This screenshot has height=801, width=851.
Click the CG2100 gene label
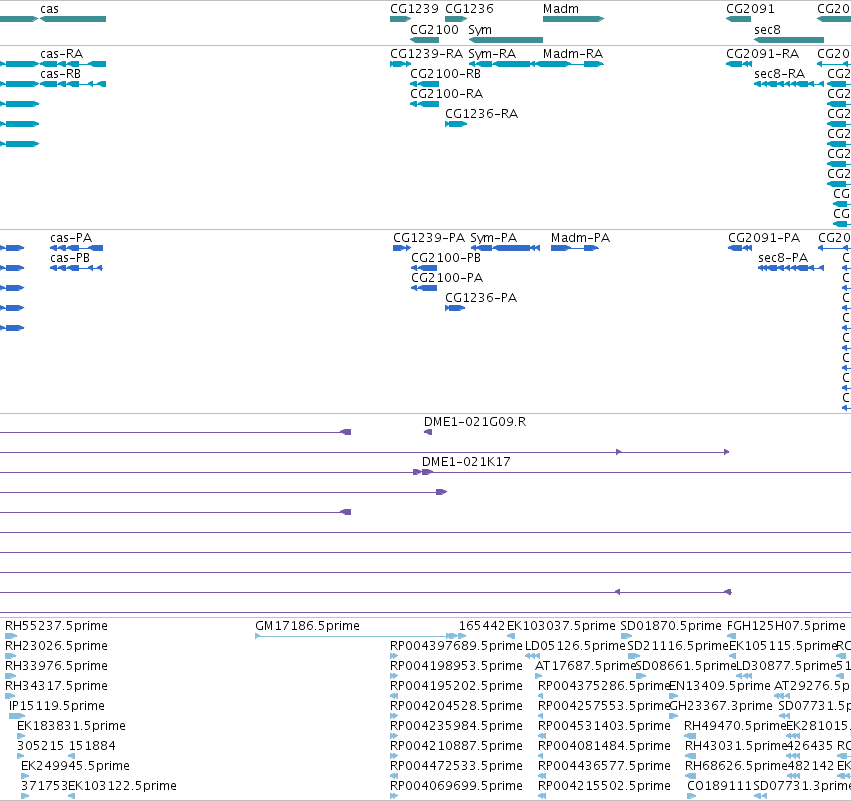tap(434, 29)
